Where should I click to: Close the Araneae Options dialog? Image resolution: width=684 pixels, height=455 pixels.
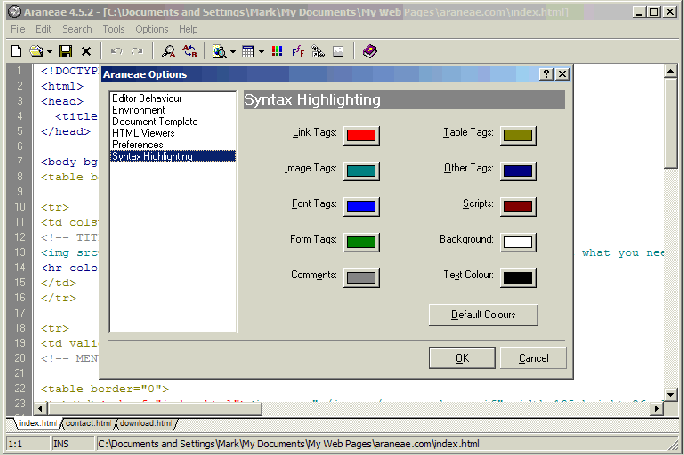tap(563, 74)
